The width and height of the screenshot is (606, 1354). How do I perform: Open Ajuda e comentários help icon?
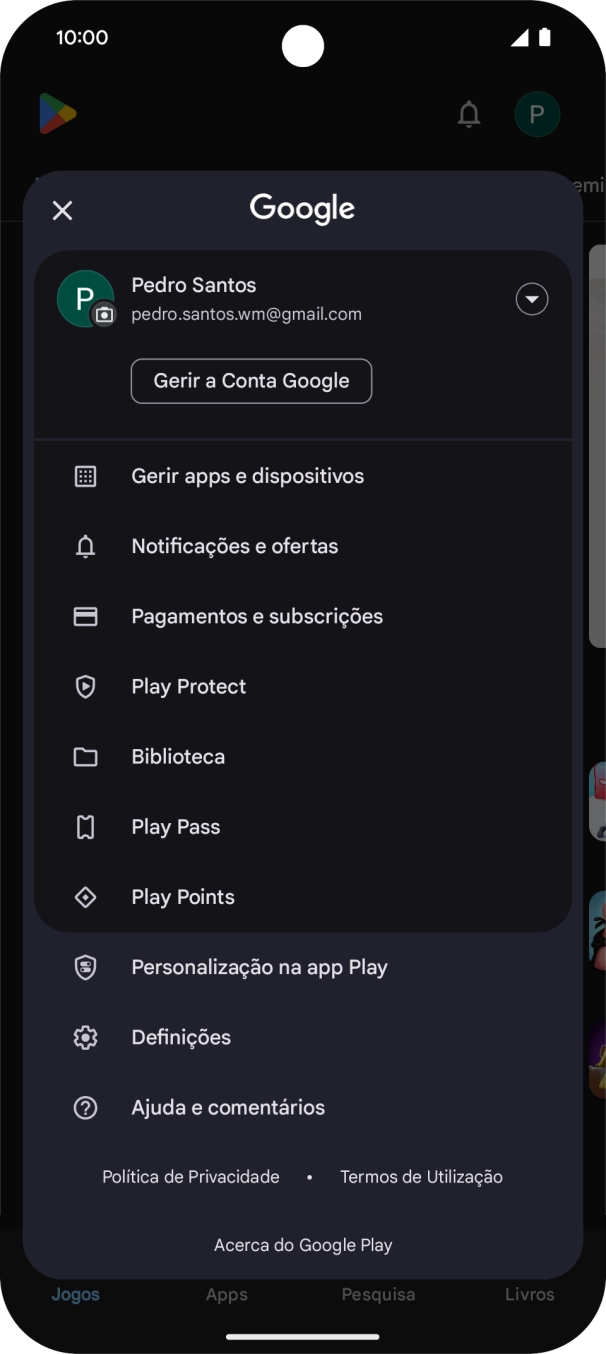[85, 1107]
